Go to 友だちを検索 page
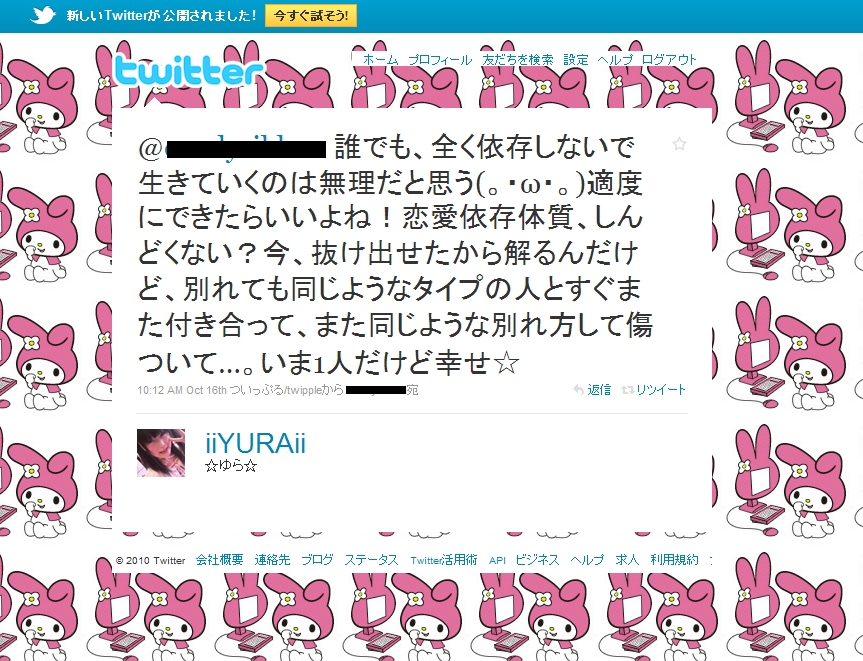Screen dimensions: 863x661 pos(517,59)
